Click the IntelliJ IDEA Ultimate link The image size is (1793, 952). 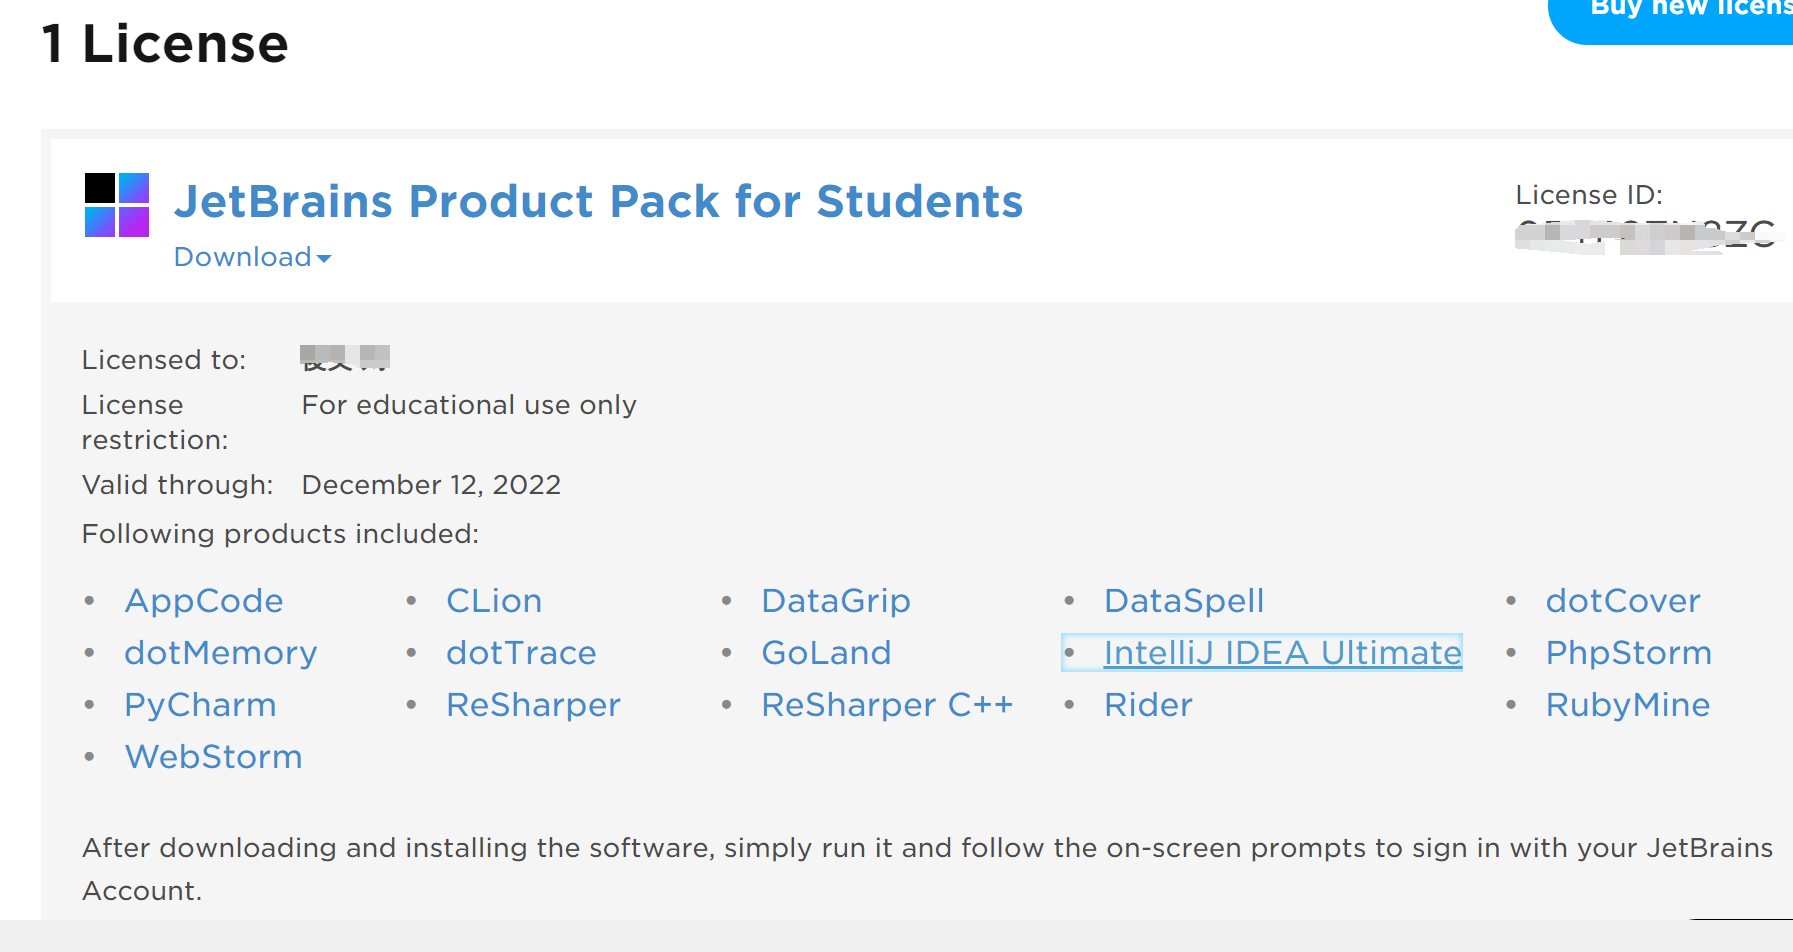(1282, 653)
